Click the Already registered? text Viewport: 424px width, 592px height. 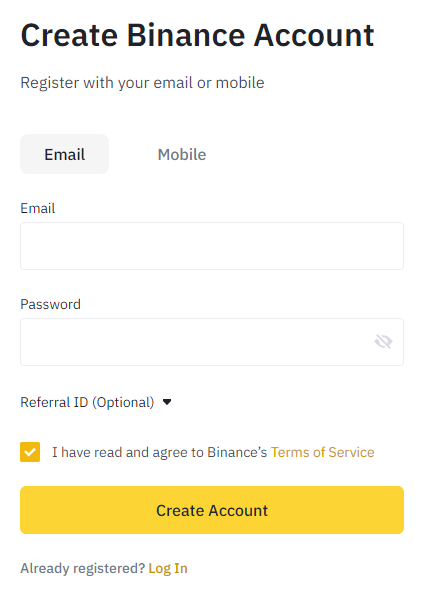click(x=83, y=568)
